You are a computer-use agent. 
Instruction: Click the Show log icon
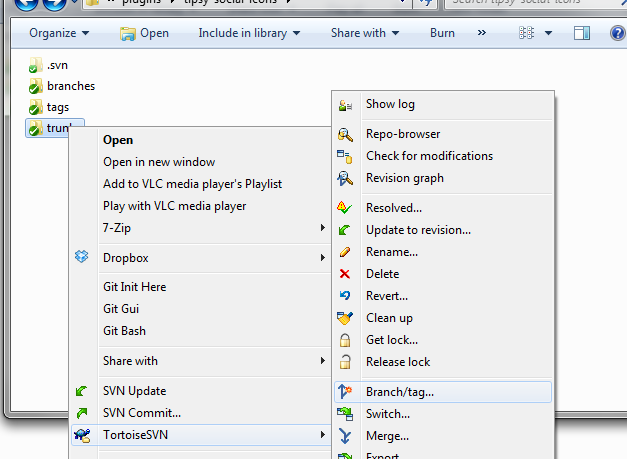[345, 105]
